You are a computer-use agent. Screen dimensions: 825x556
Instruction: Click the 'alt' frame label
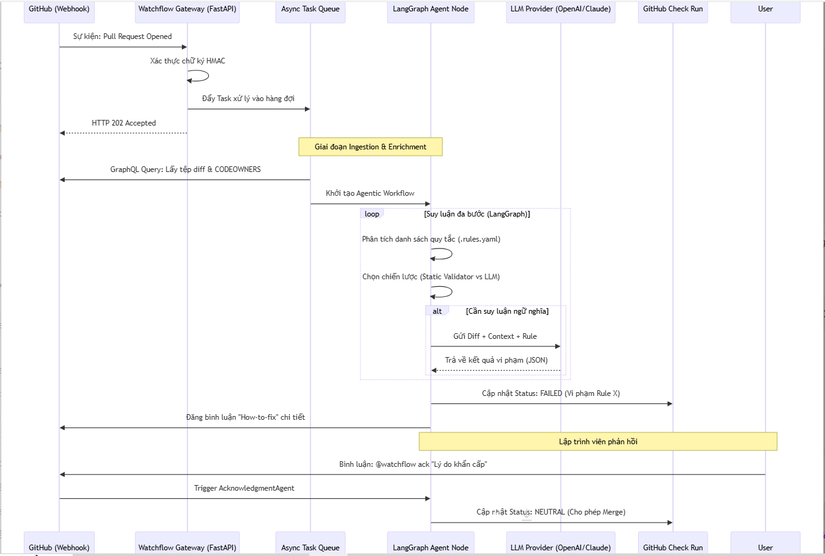point(437,311)
